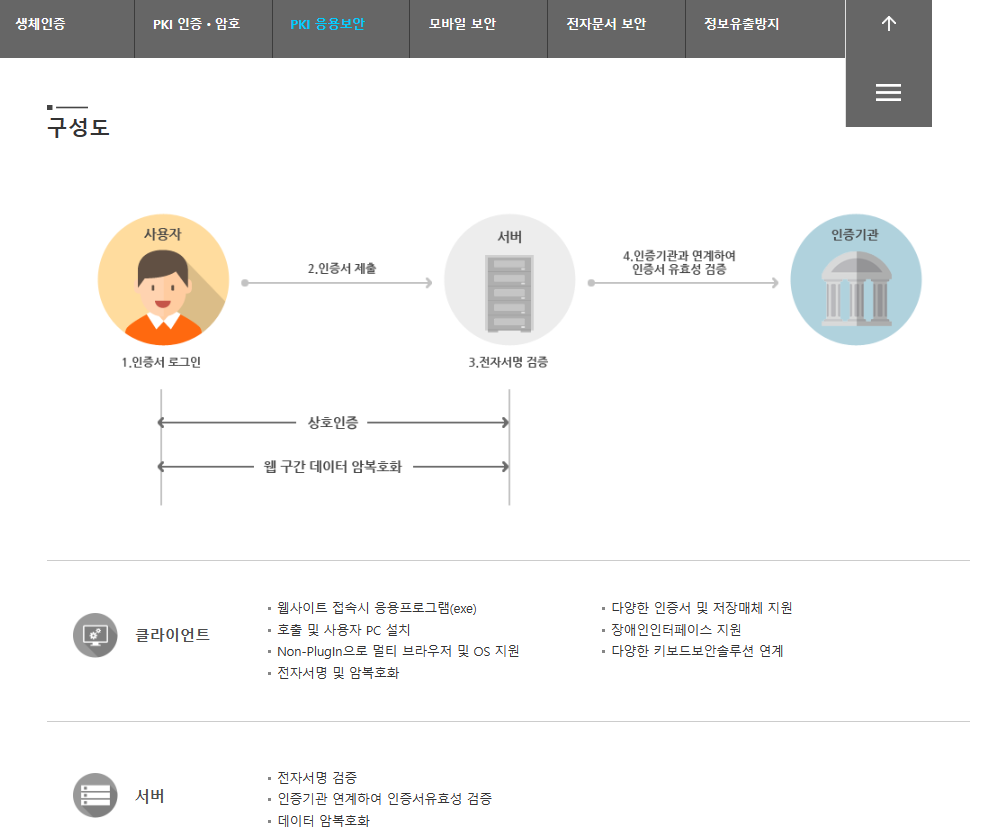This screenshot has width=1001, height=839.
Task: Click the 서버 section list icon
Action: [95, 796]
